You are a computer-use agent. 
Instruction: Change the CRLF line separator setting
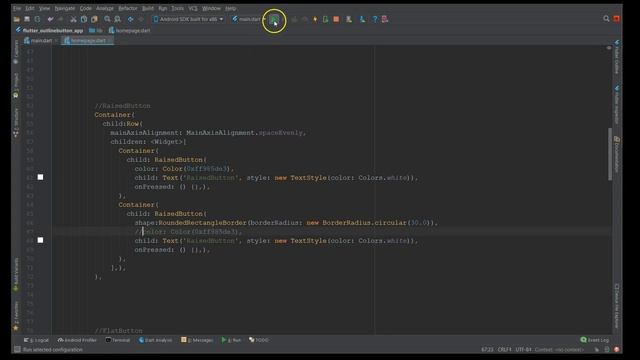pyautogui.click(x=504, y=349)
